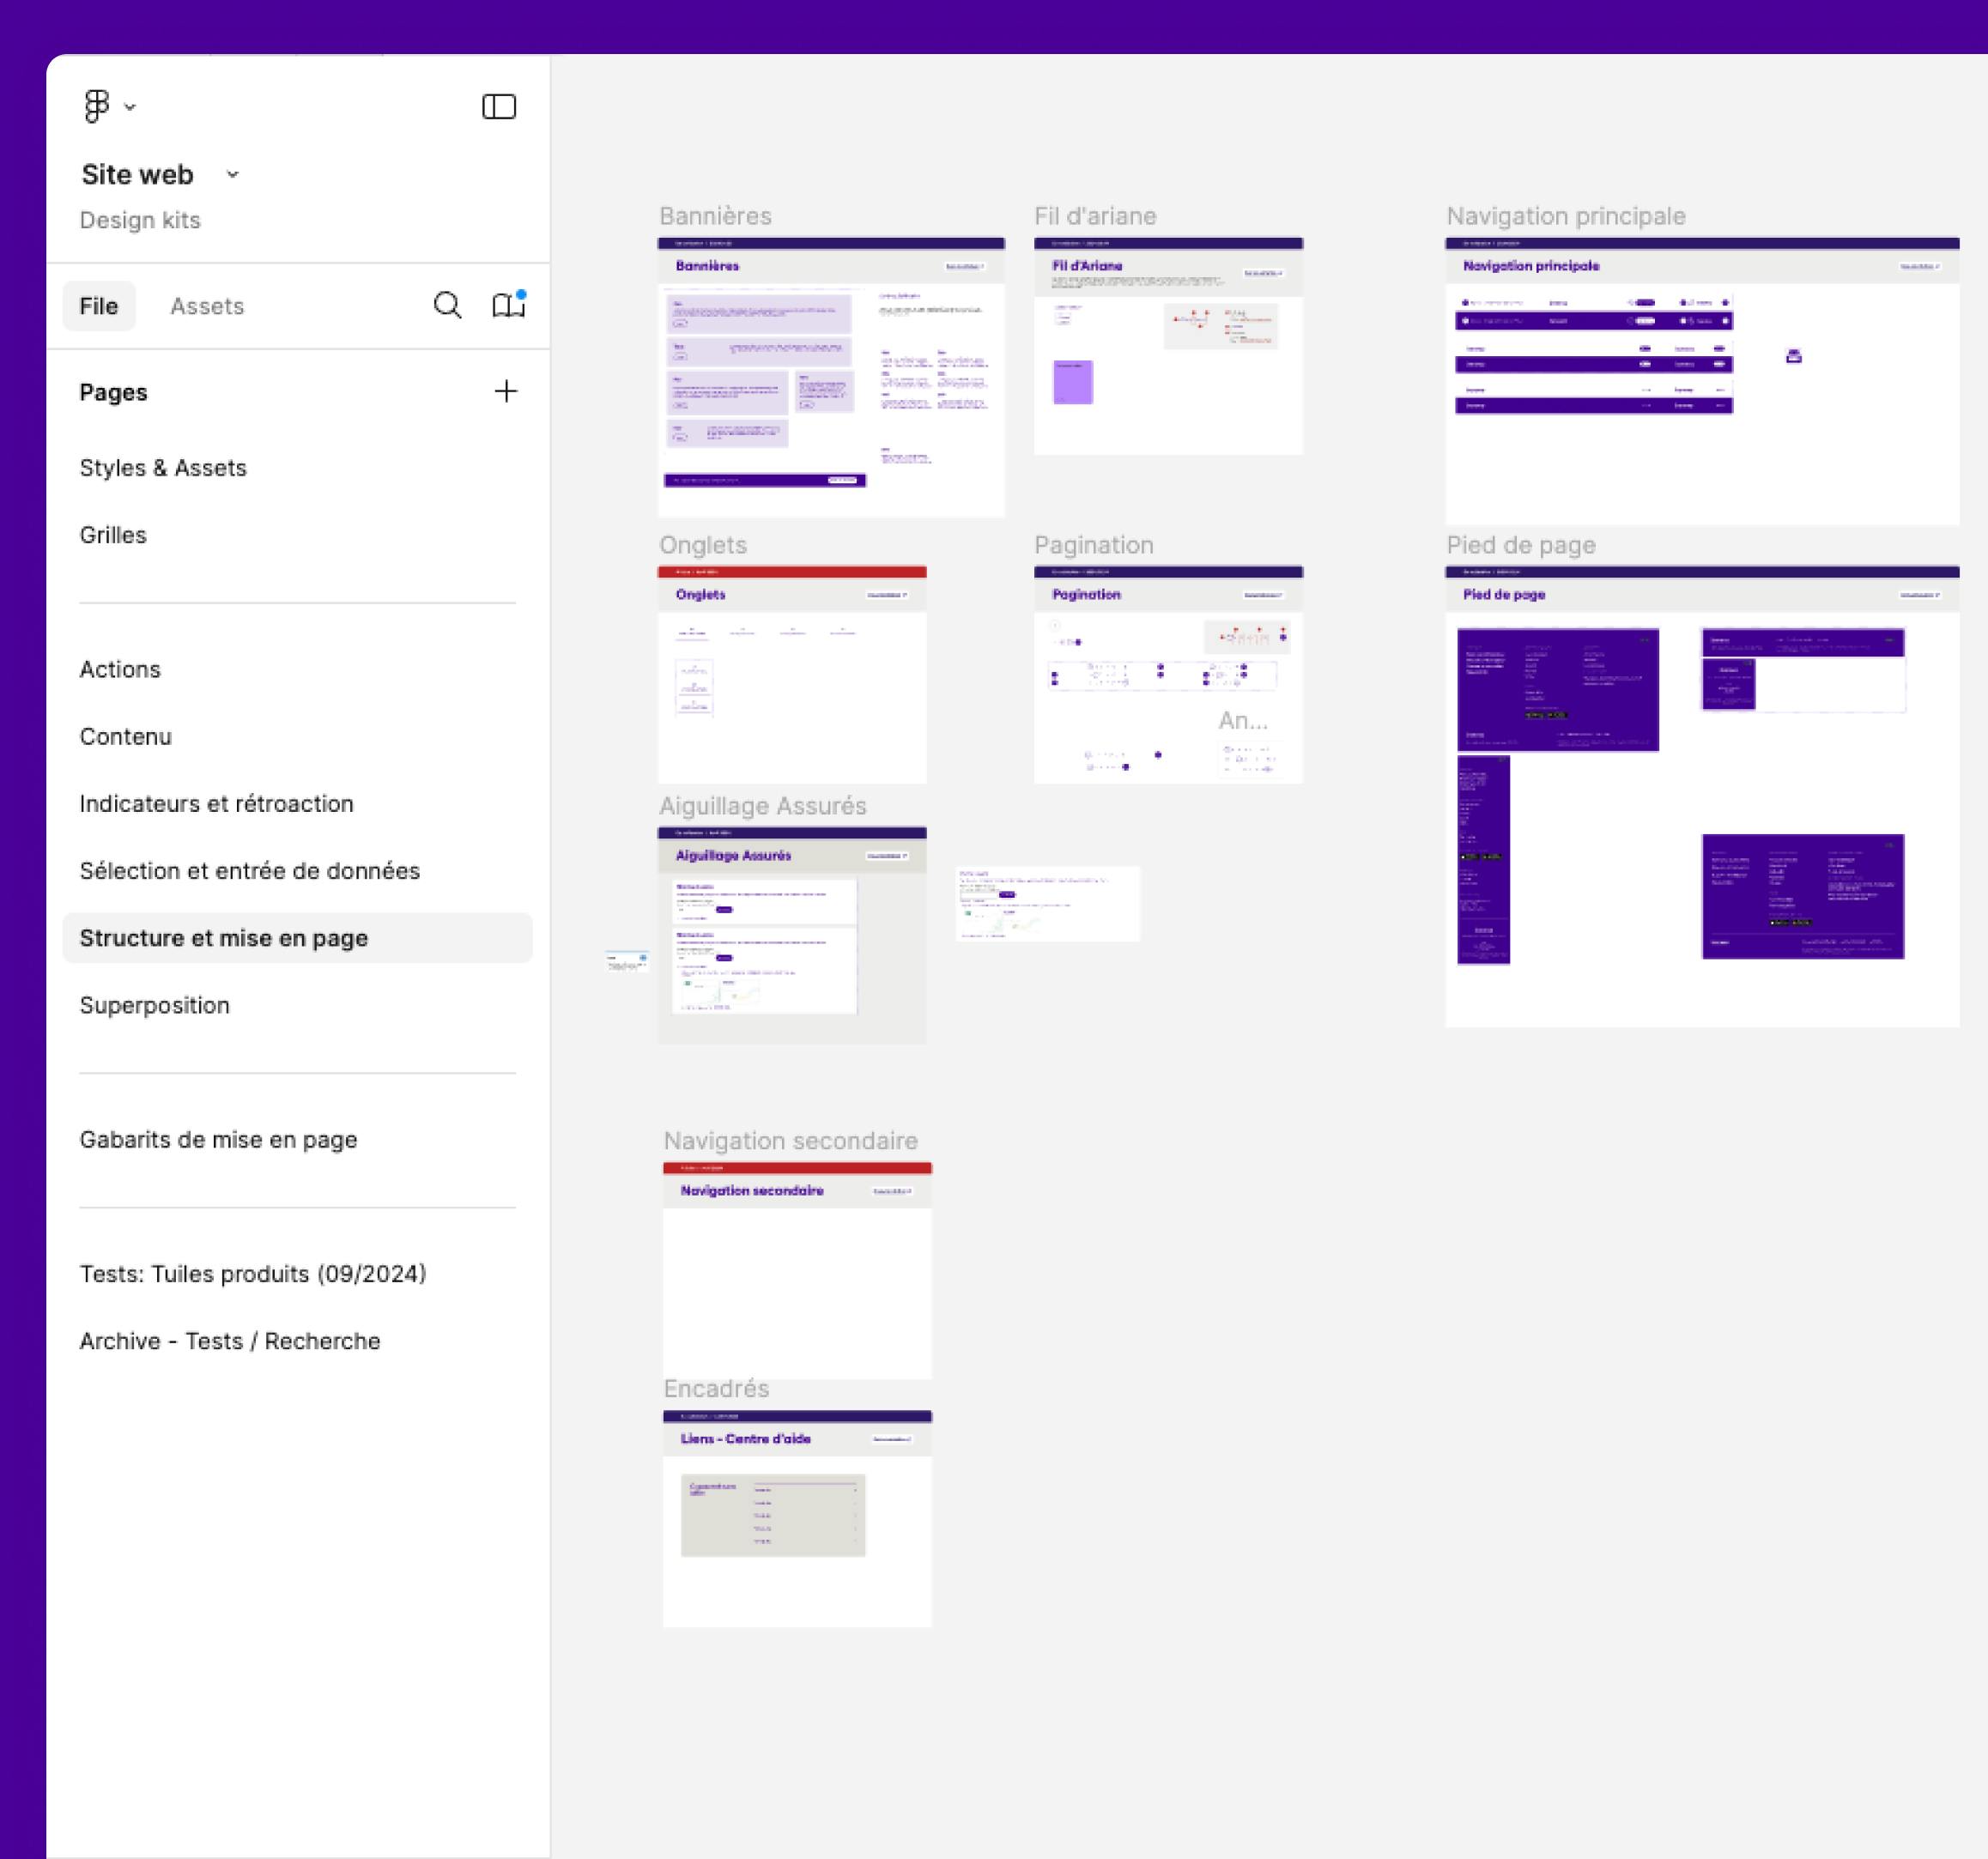Viewport: 1988px width, 1859px height.
Task: Click the add new page icon
Action: (506, 391)
